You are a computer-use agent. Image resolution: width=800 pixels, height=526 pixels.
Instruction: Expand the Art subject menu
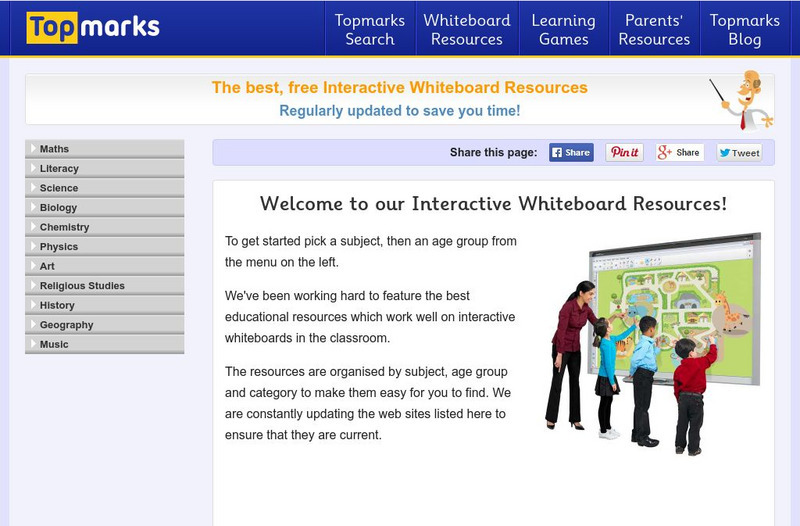[105, 266]
